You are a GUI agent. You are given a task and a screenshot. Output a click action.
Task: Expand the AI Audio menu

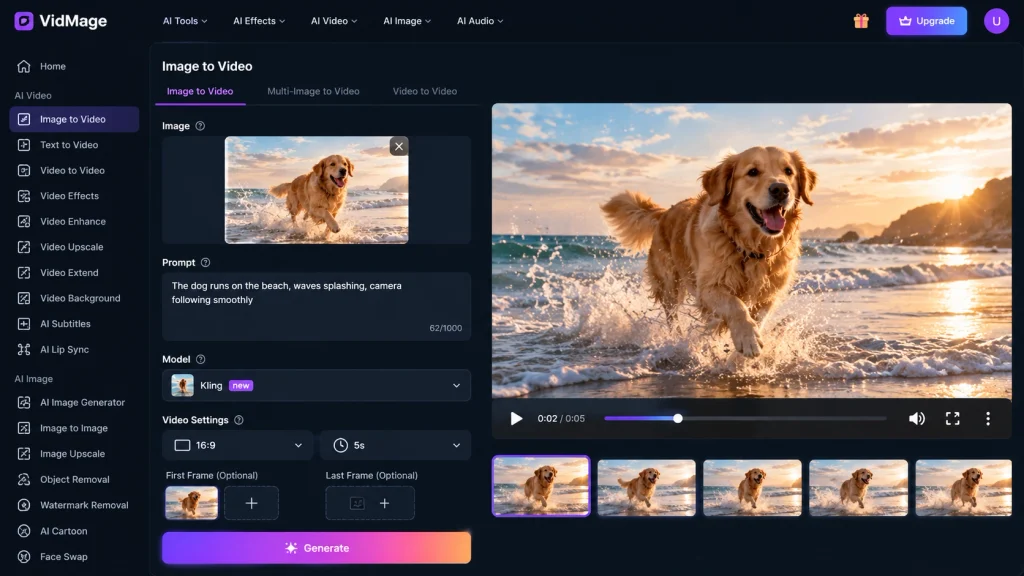point(480,21)
